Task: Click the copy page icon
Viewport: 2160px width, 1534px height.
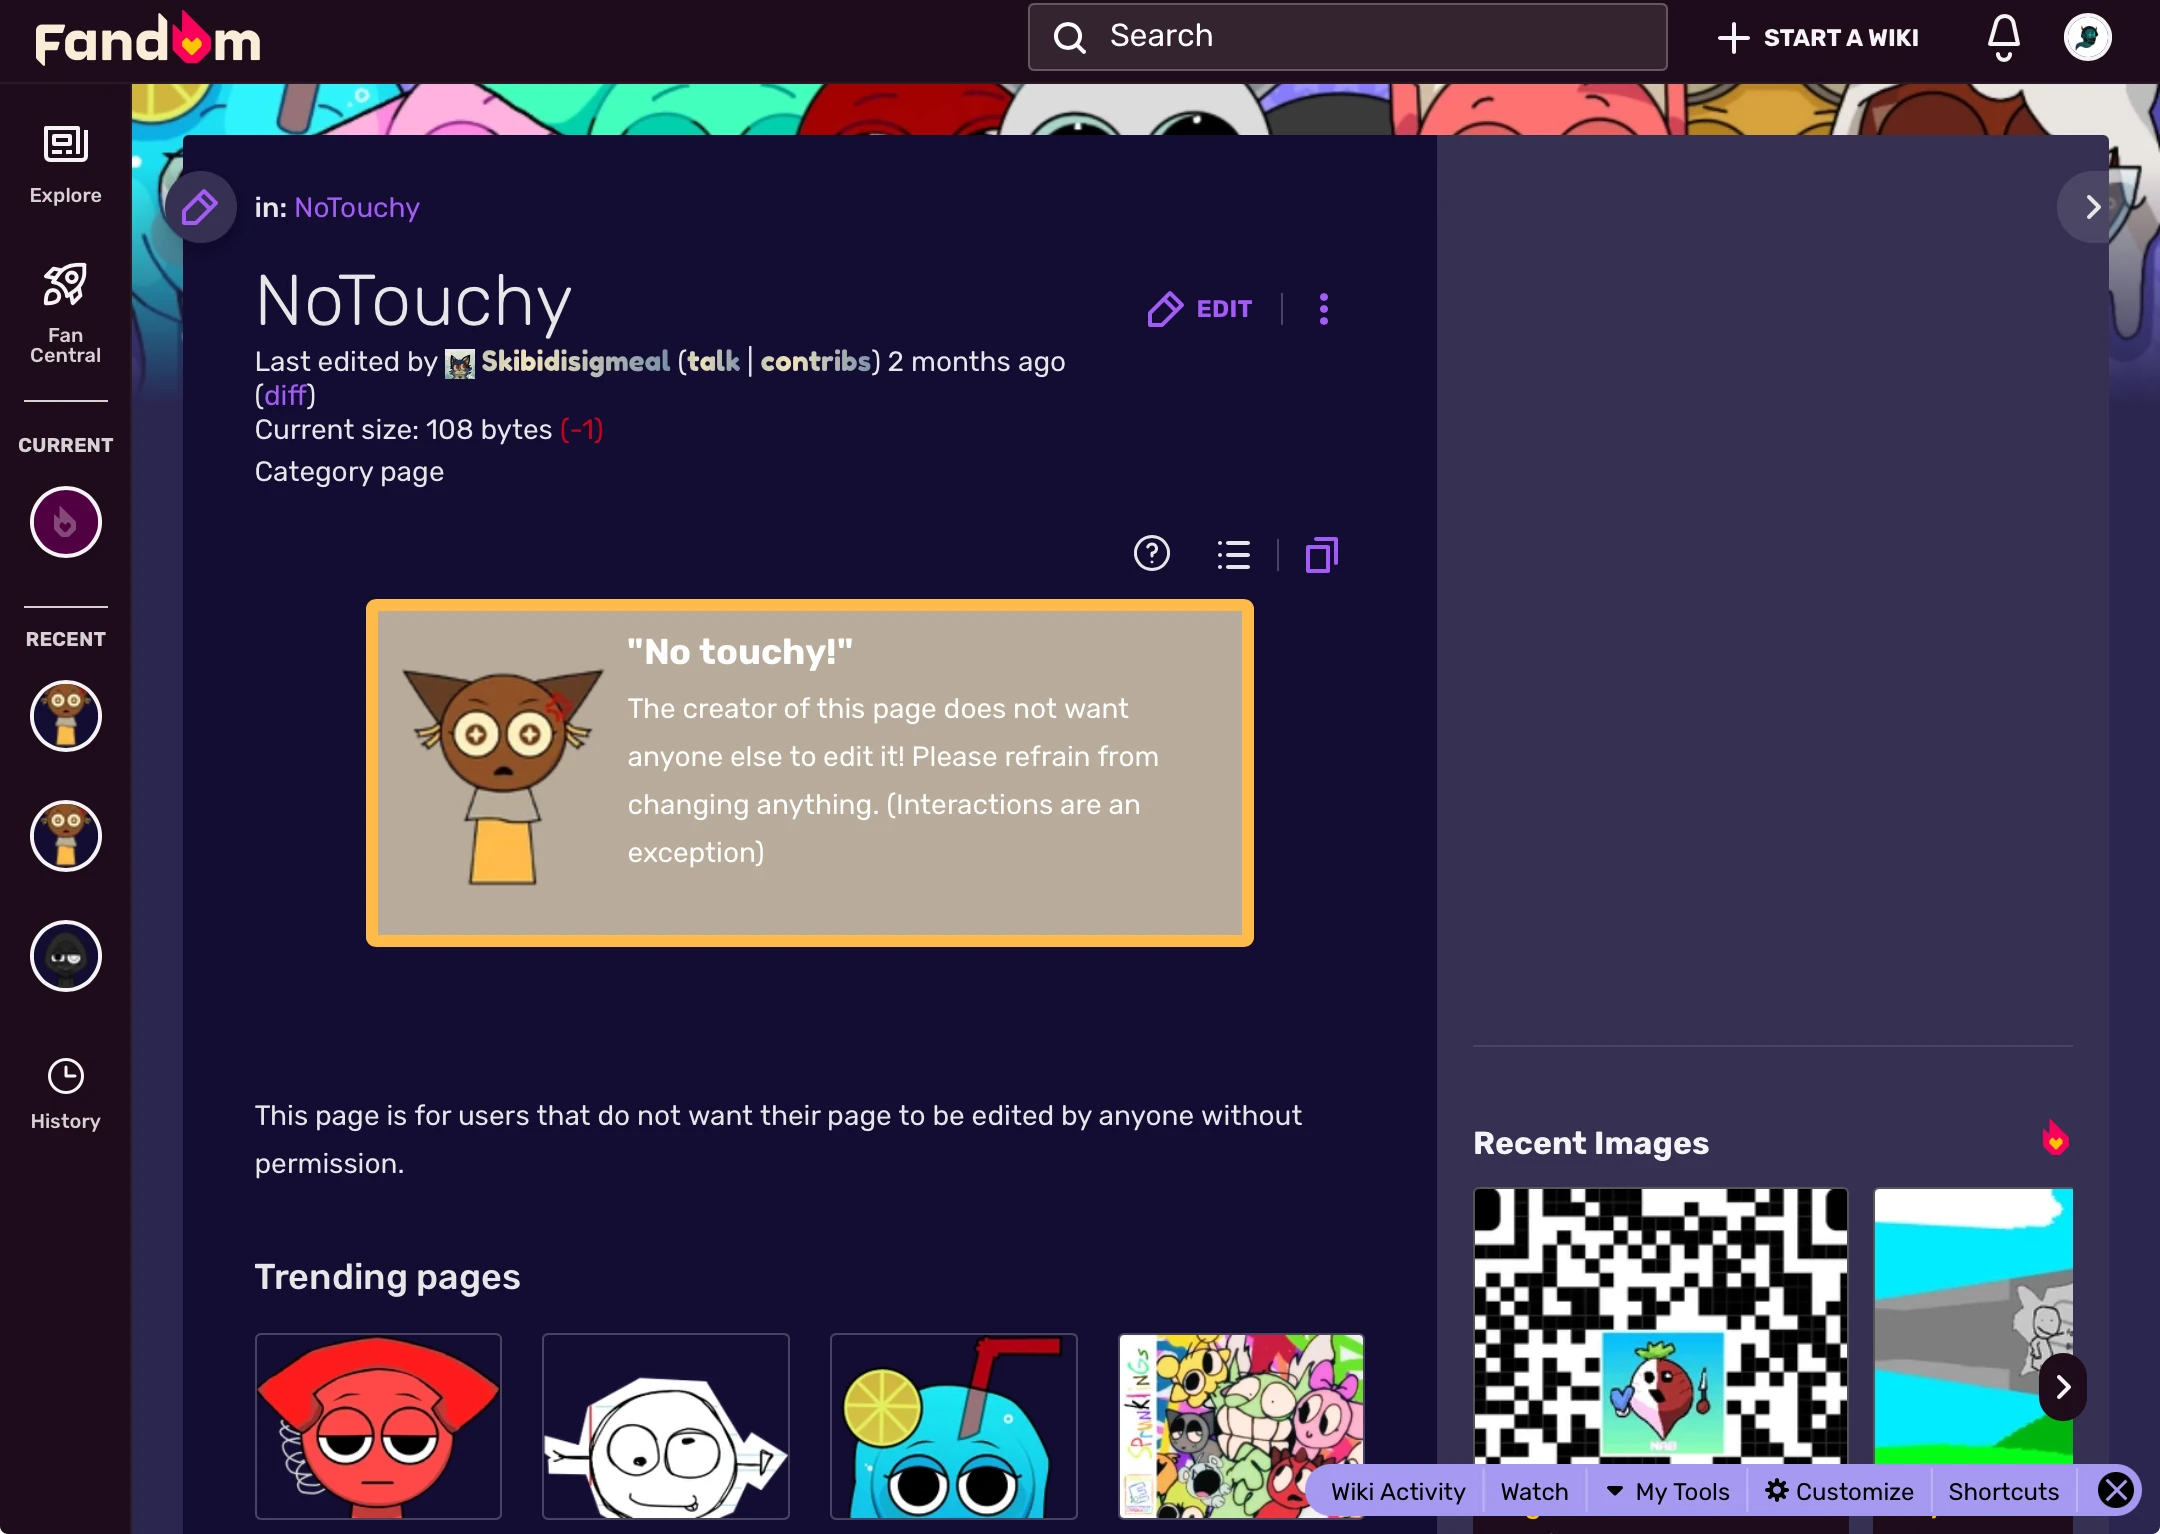Action: click(x=1320, y=554)
